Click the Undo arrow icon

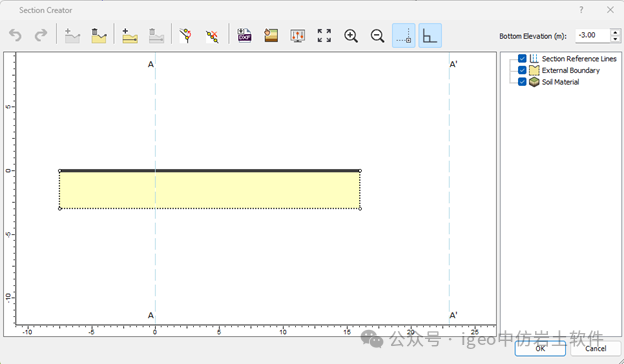click(x=16, y=36)
